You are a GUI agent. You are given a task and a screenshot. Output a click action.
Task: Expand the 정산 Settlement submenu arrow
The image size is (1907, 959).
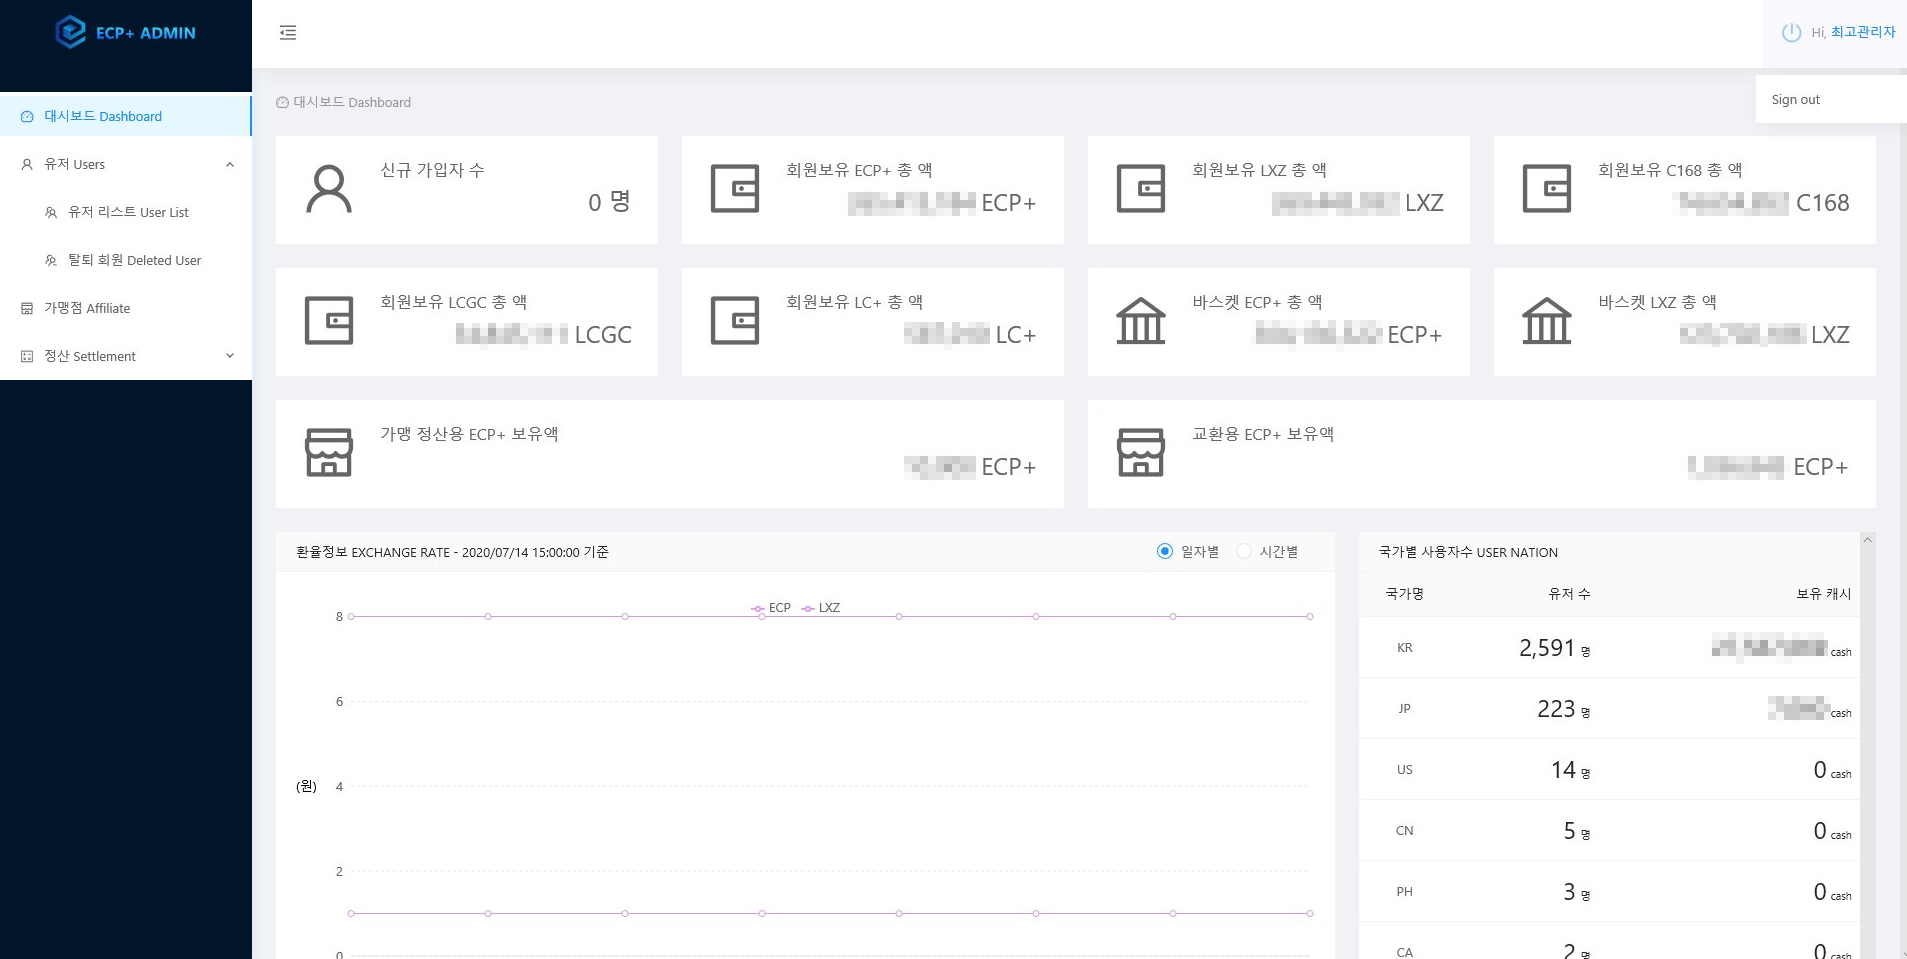click(x=230, y=356)
